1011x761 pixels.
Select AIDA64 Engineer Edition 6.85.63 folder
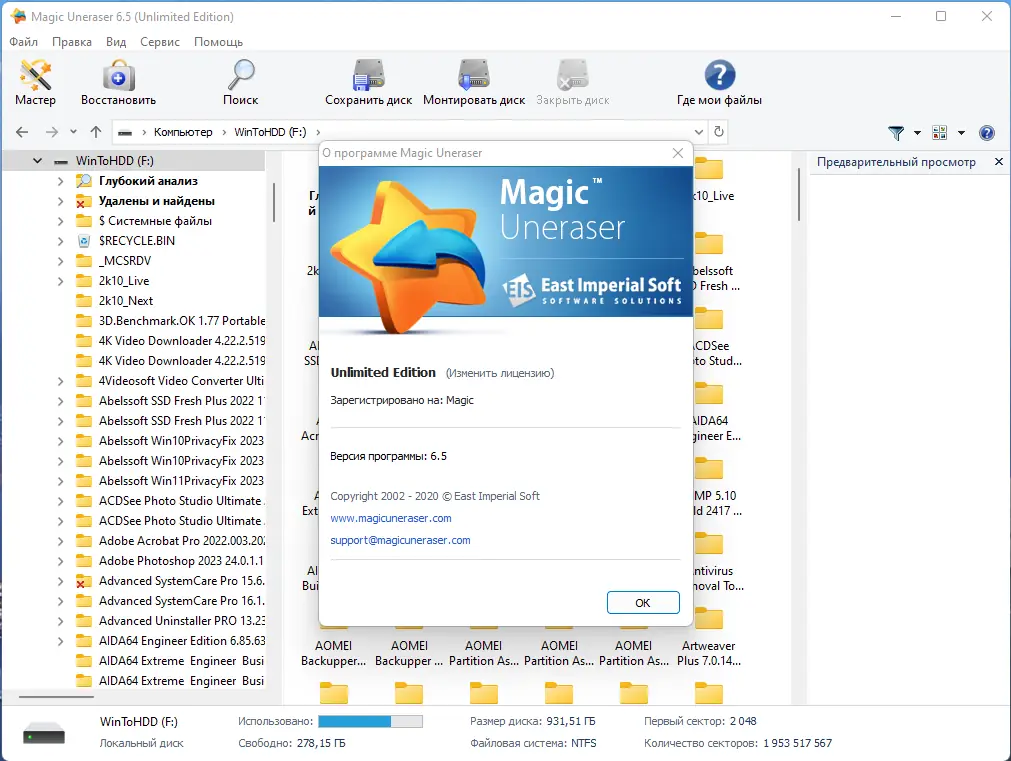pyautogui.click(x=182, y=641)
